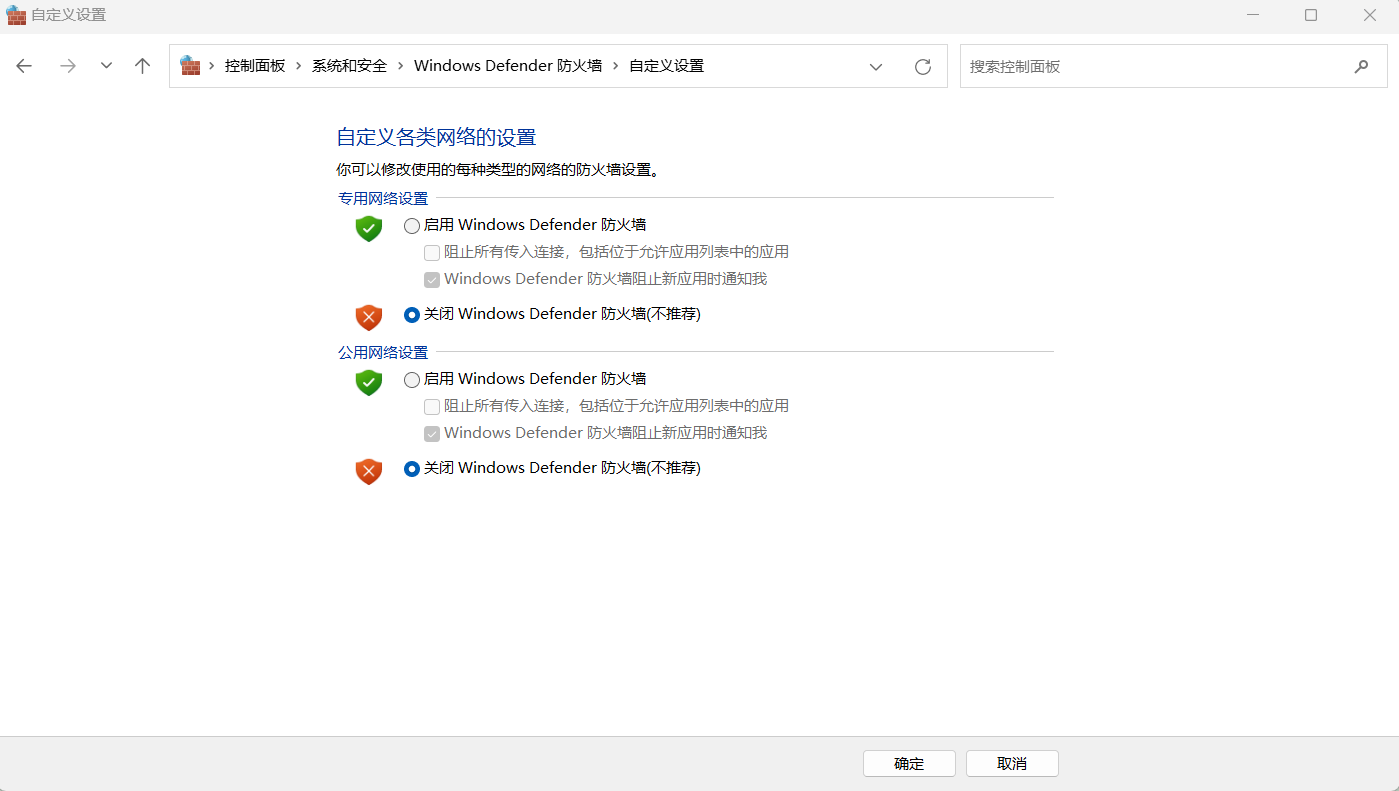Cancel changes with 取消 button
The image size is (1399, 791).
tap(1012, 763)
